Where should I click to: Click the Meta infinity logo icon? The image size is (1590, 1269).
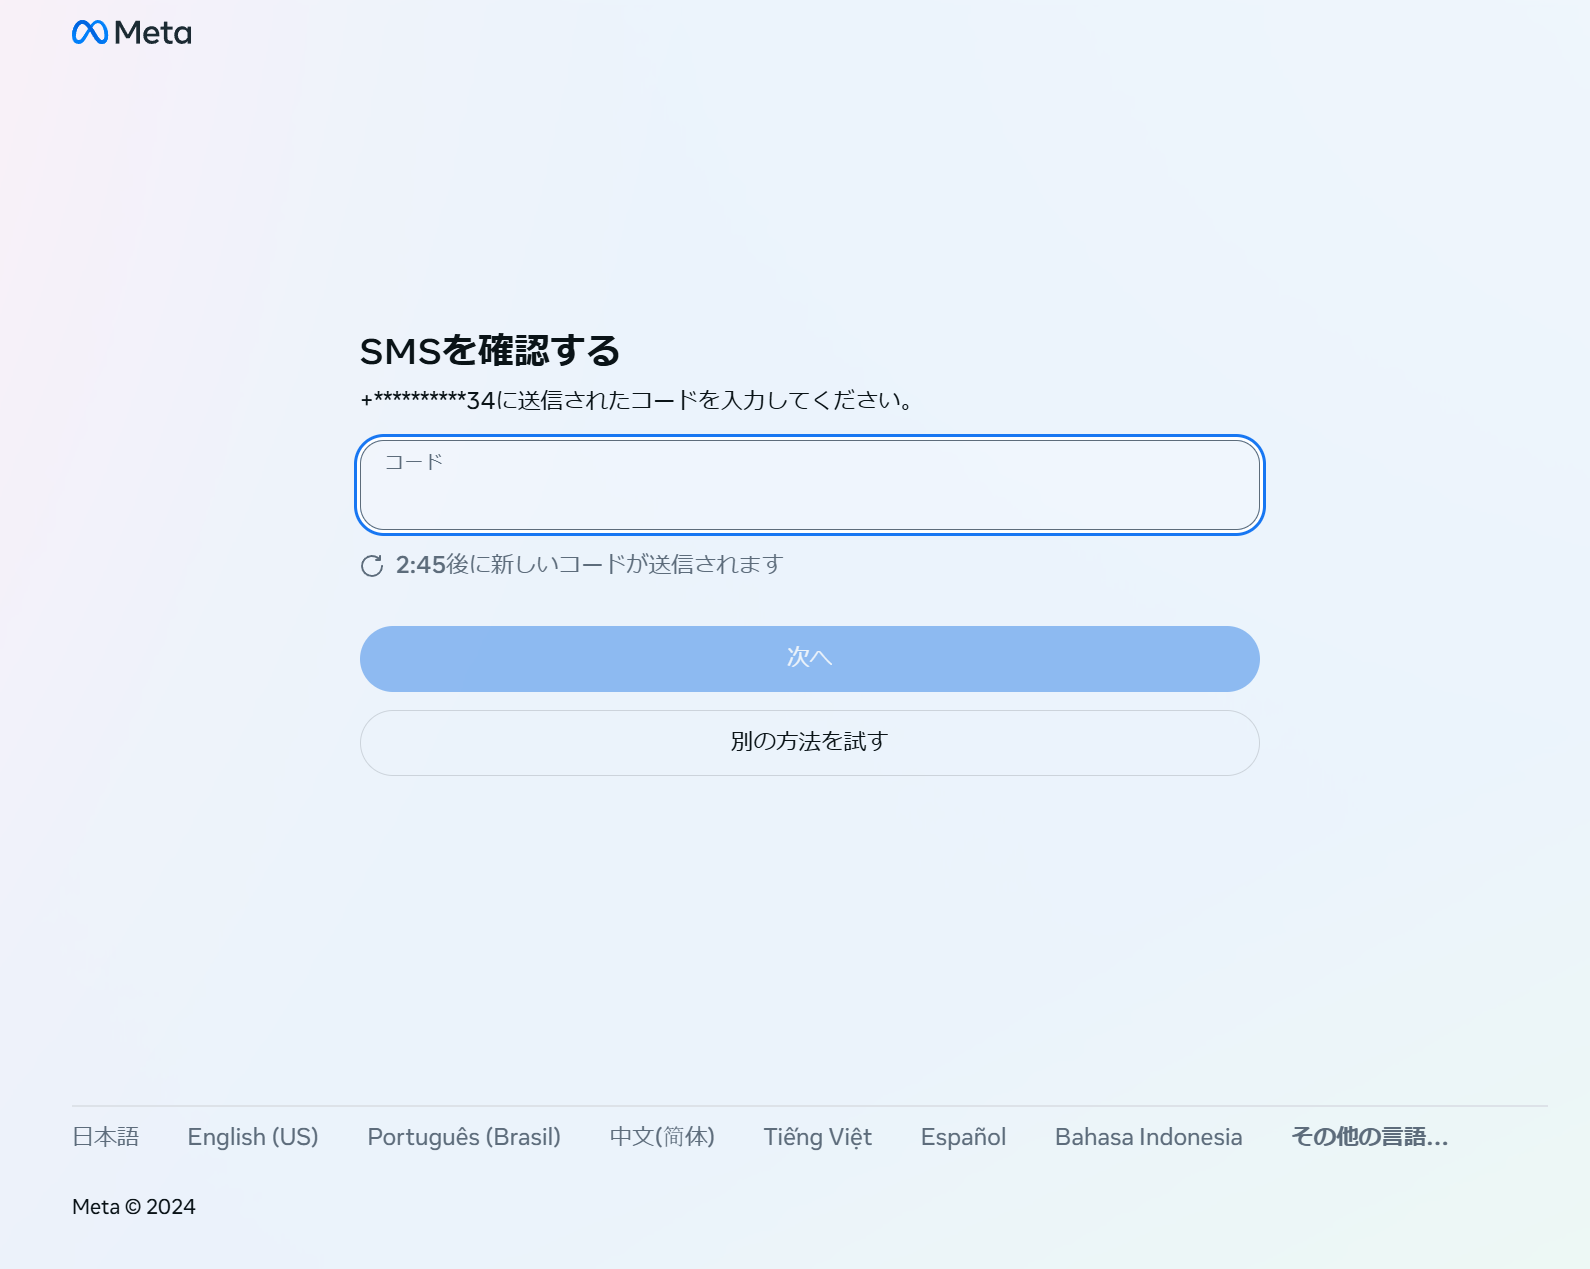(90, 33)
